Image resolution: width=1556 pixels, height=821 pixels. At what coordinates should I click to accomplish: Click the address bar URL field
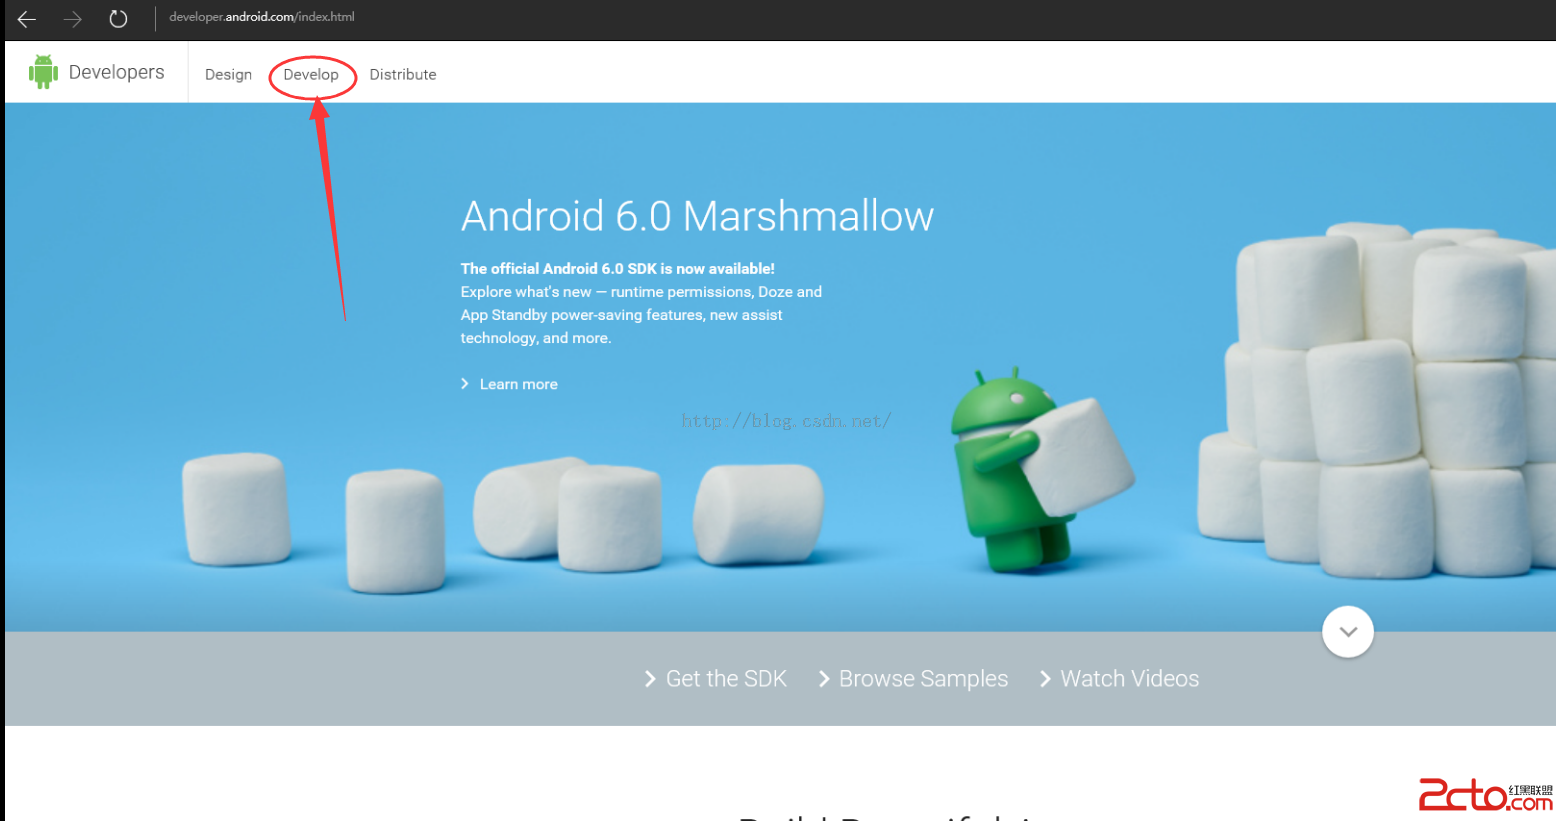pyautogui.click(x=262, y=17)
